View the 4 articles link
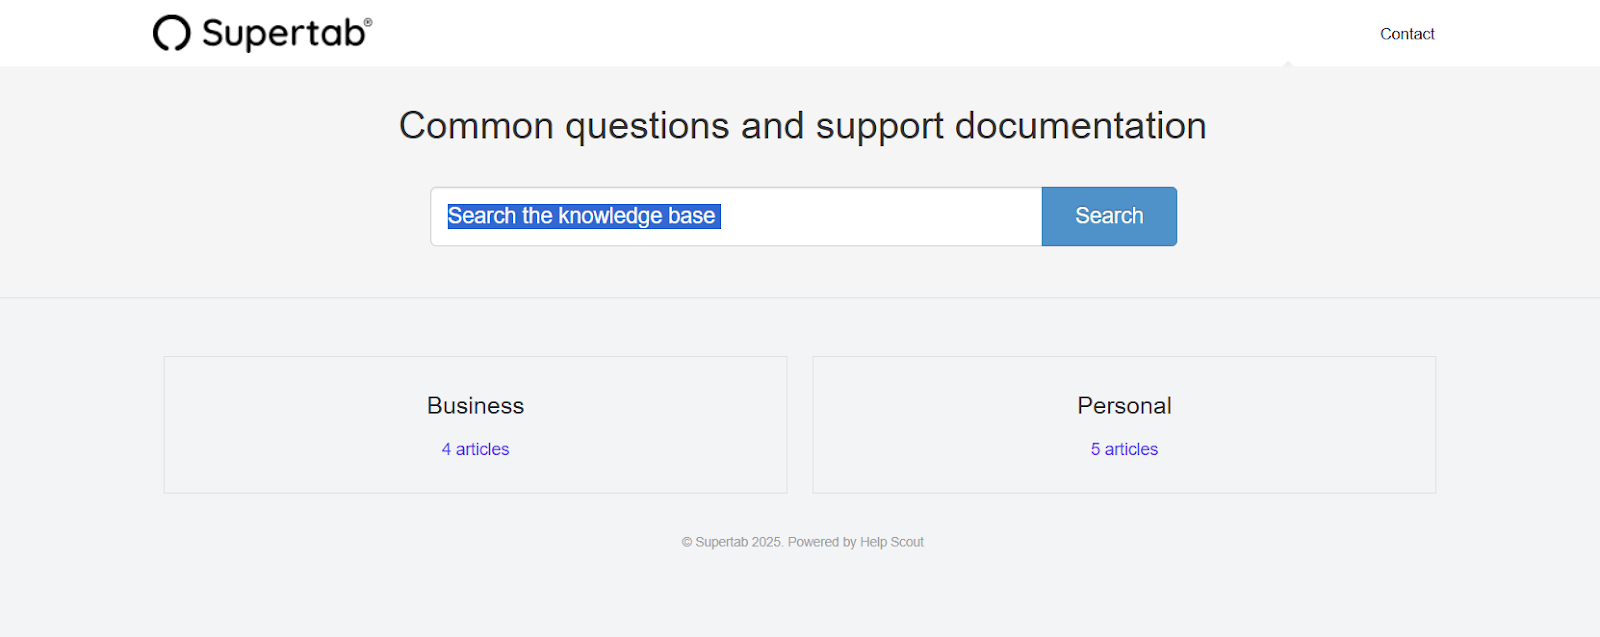Screen dimensions: 1600x637 475,450
